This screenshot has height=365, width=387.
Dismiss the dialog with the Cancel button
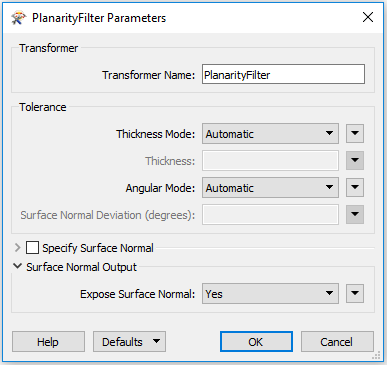point(337,342)
